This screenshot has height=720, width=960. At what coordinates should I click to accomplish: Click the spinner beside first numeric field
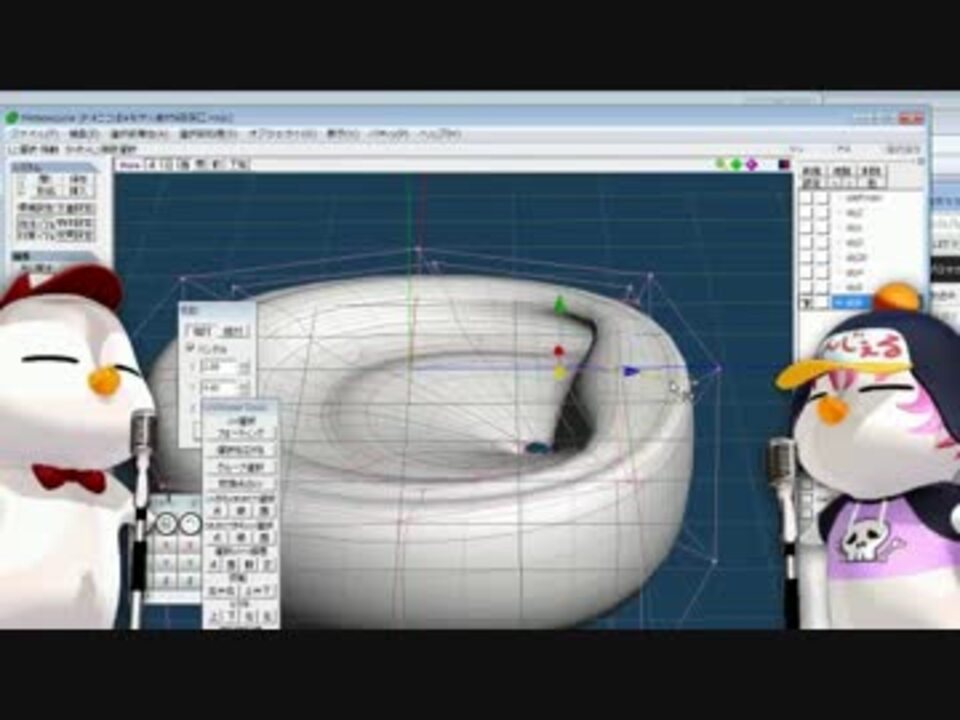click(x=244, y=367)
